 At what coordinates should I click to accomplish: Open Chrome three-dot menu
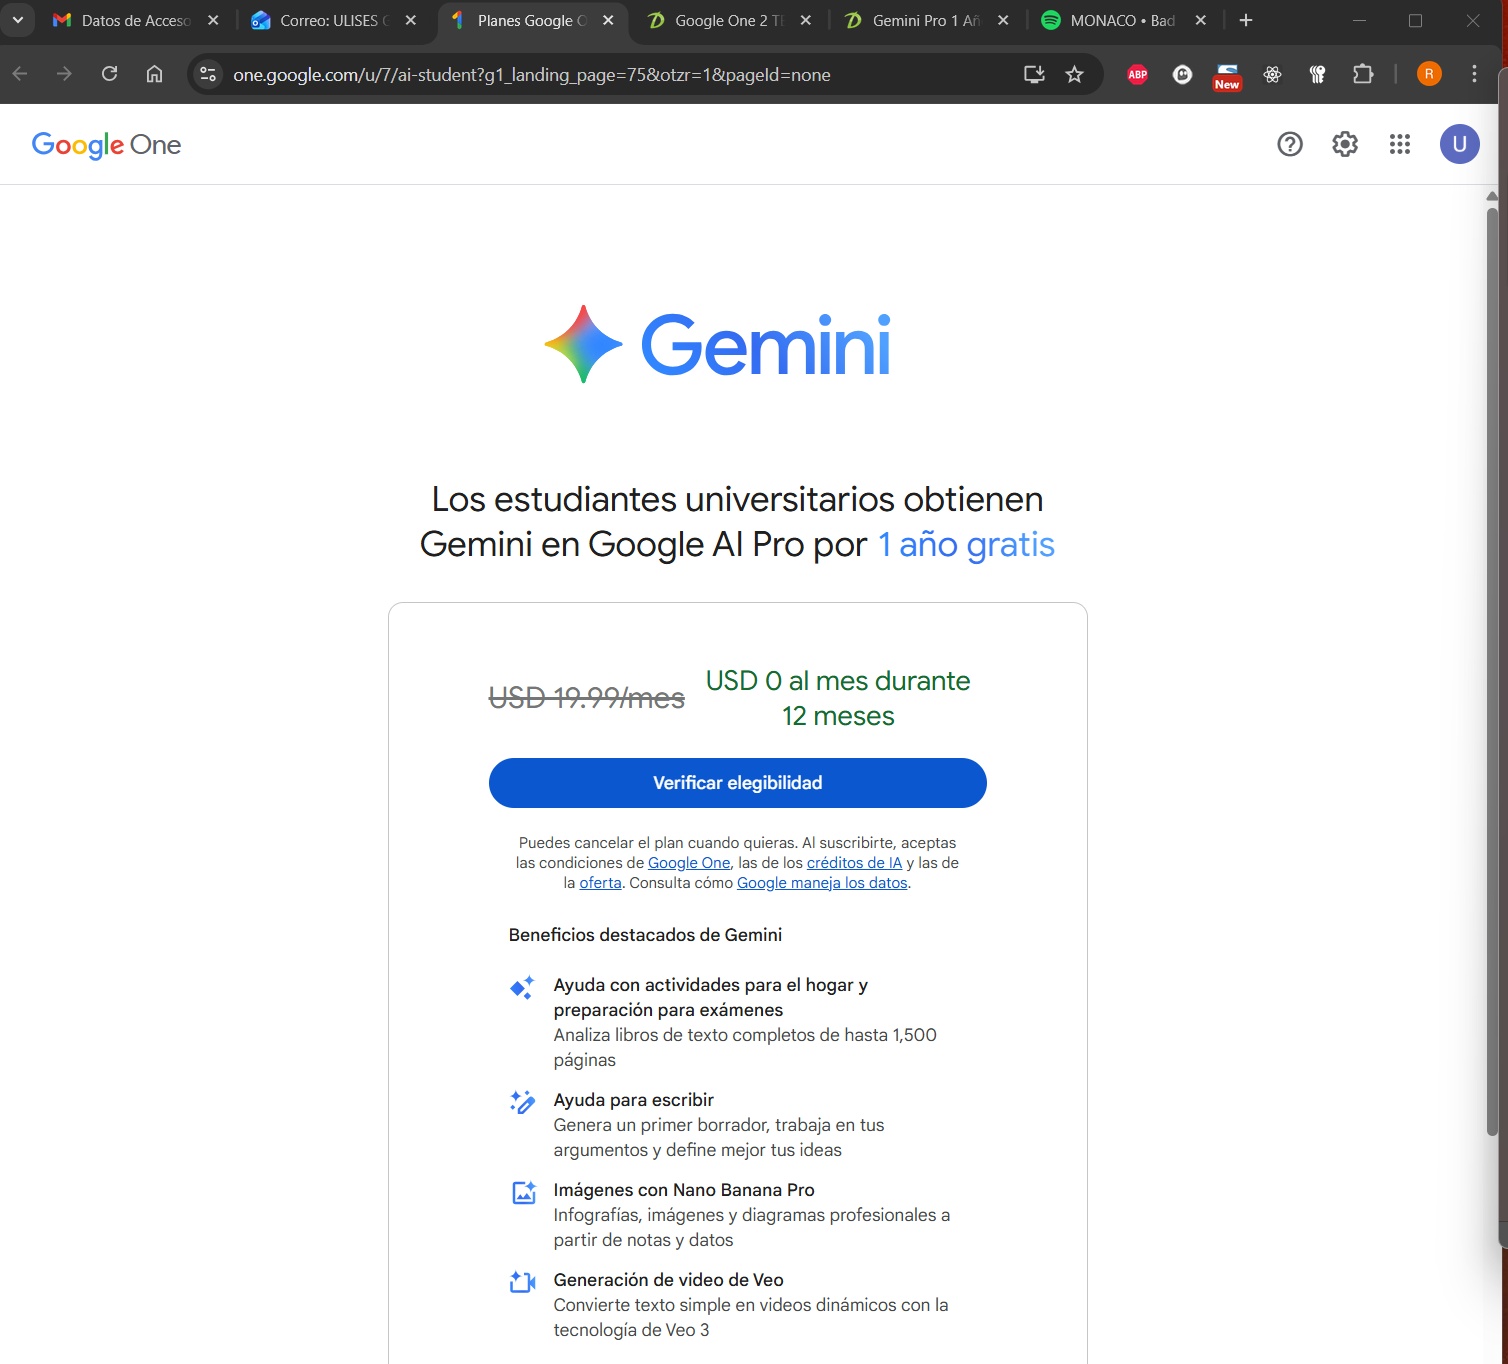pyautogui.click(x=1474, y=74)
